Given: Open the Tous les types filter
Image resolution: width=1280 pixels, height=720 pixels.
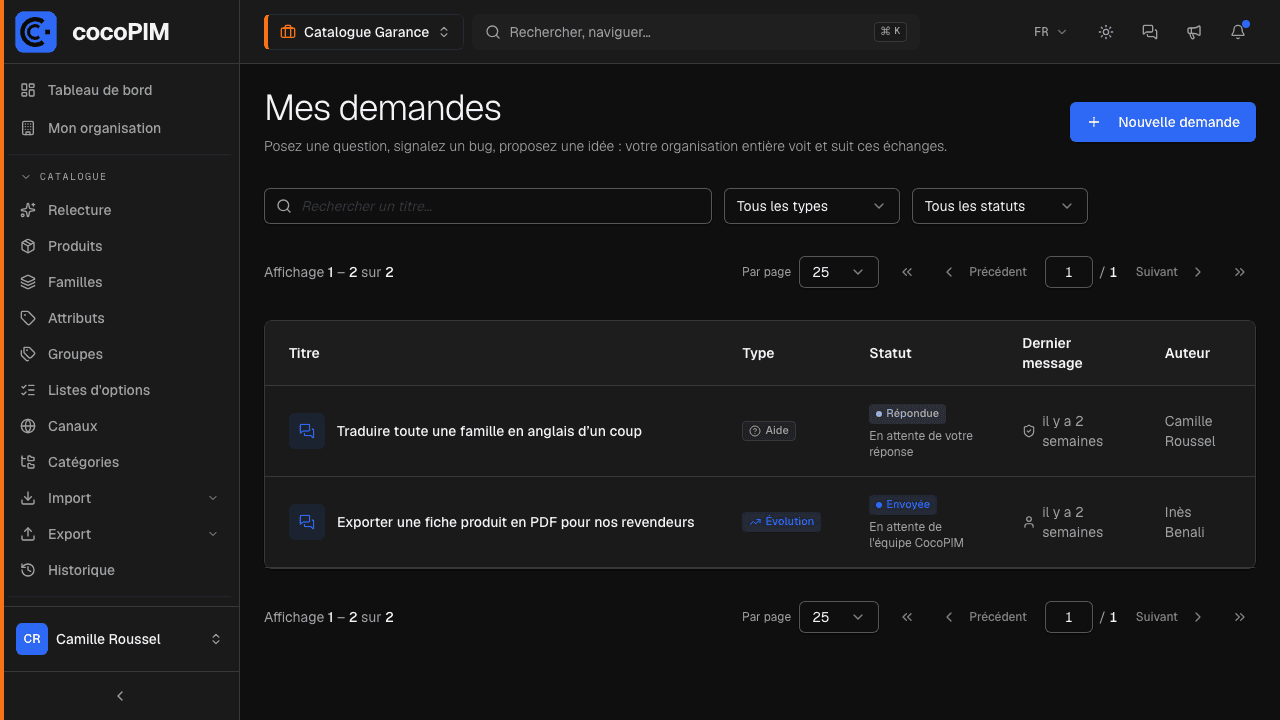Looking at the screenshot, I should click(x=812, y=206).
